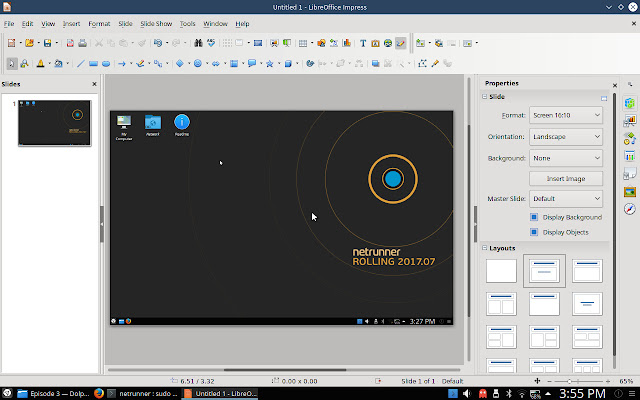
Task: Launch Firefox from the taskbar
Action: (98, 393)
